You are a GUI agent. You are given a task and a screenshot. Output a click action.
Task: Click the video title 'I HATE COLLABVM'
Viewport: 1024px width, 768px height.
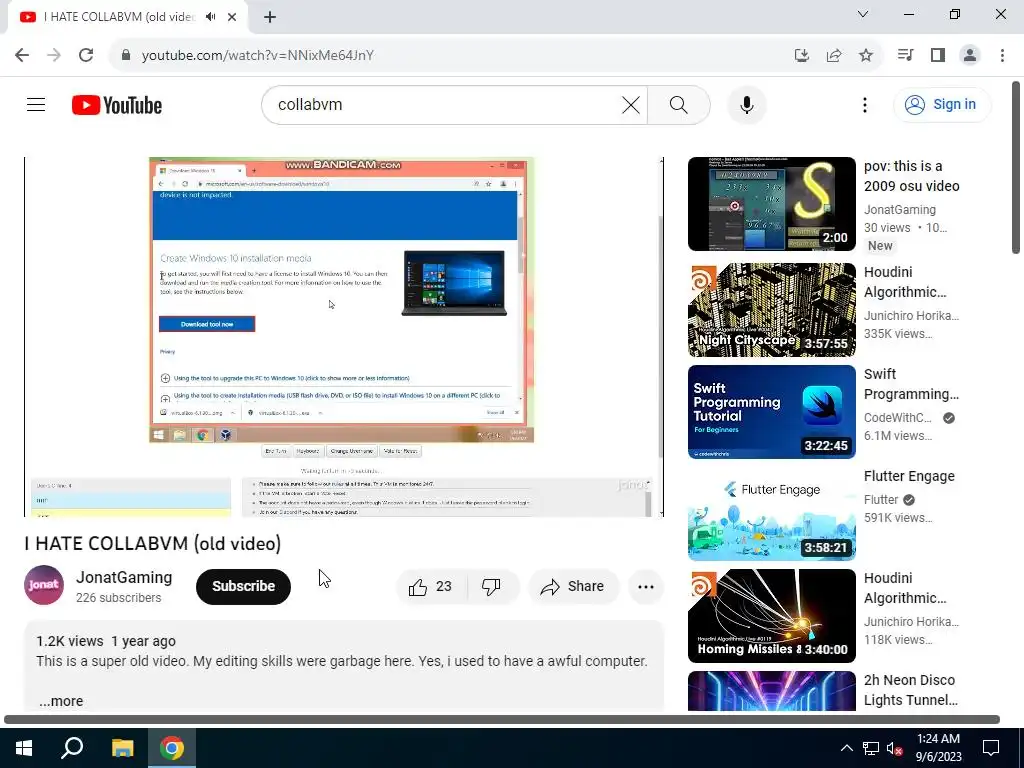pos(152,543)
